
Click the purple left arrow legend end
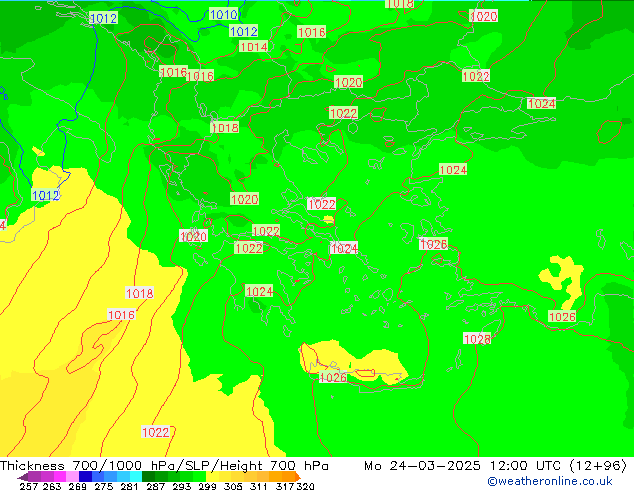tap(23, 477)
